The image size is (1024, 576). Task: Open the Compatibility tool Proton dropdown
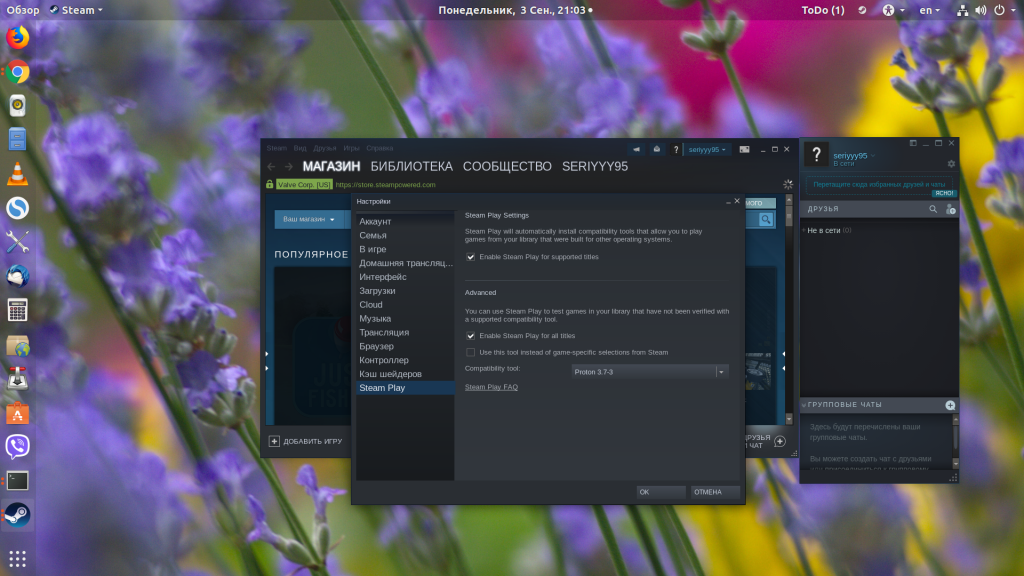(650, 372)
